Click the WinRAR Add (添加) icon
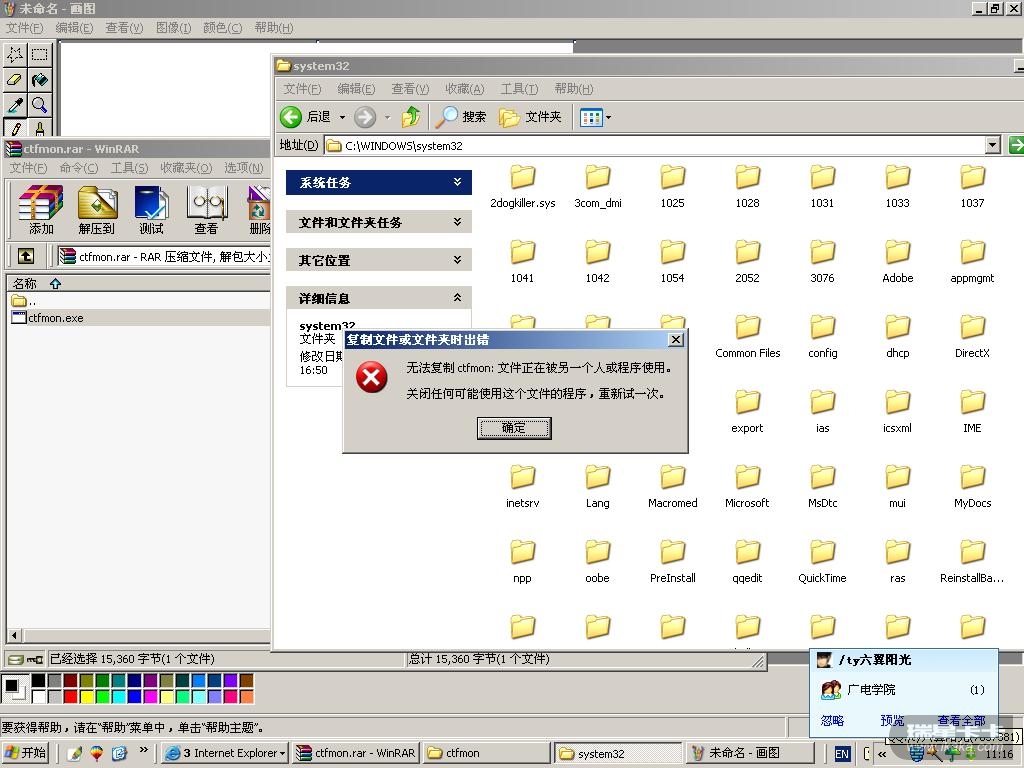The width and height of the screenshot is (1024, 768). tap(40, 209)
